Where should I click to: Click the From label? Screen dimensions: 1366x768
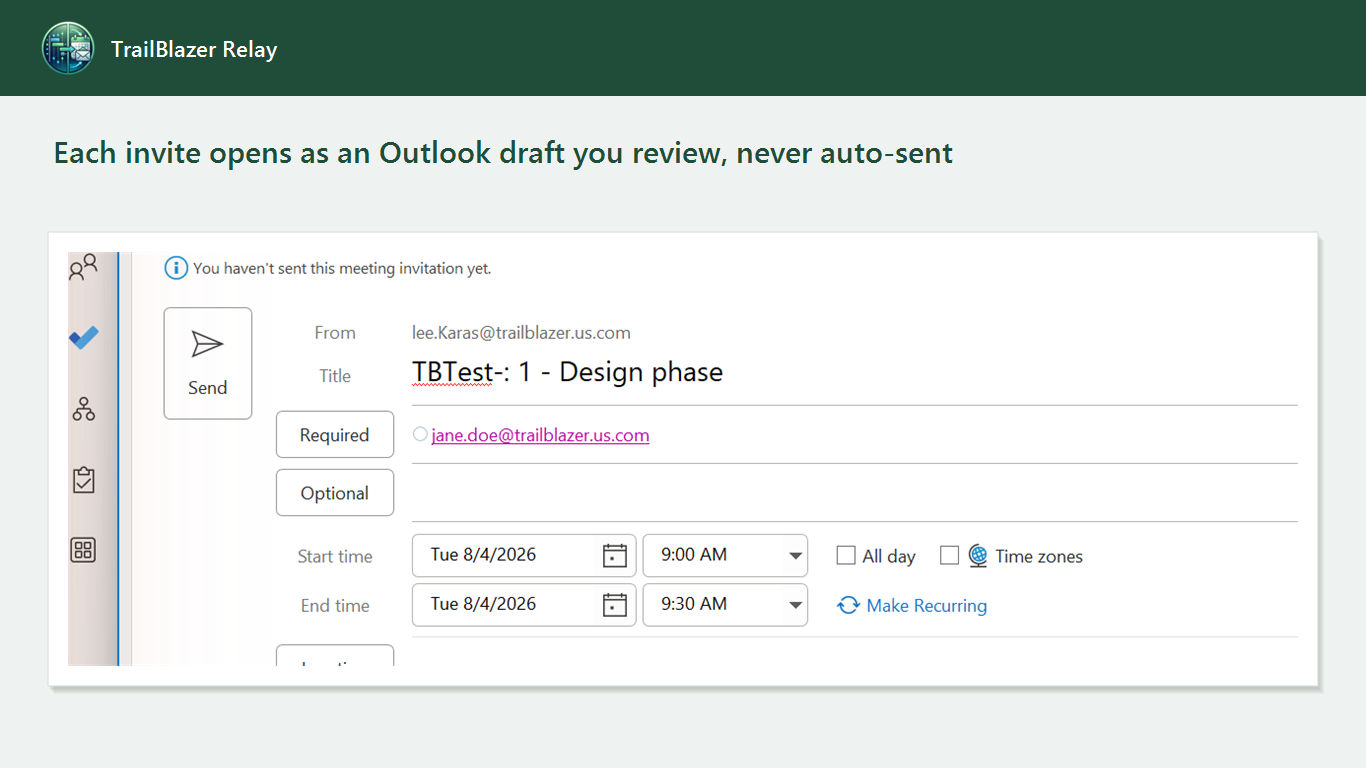click(335, 333)
